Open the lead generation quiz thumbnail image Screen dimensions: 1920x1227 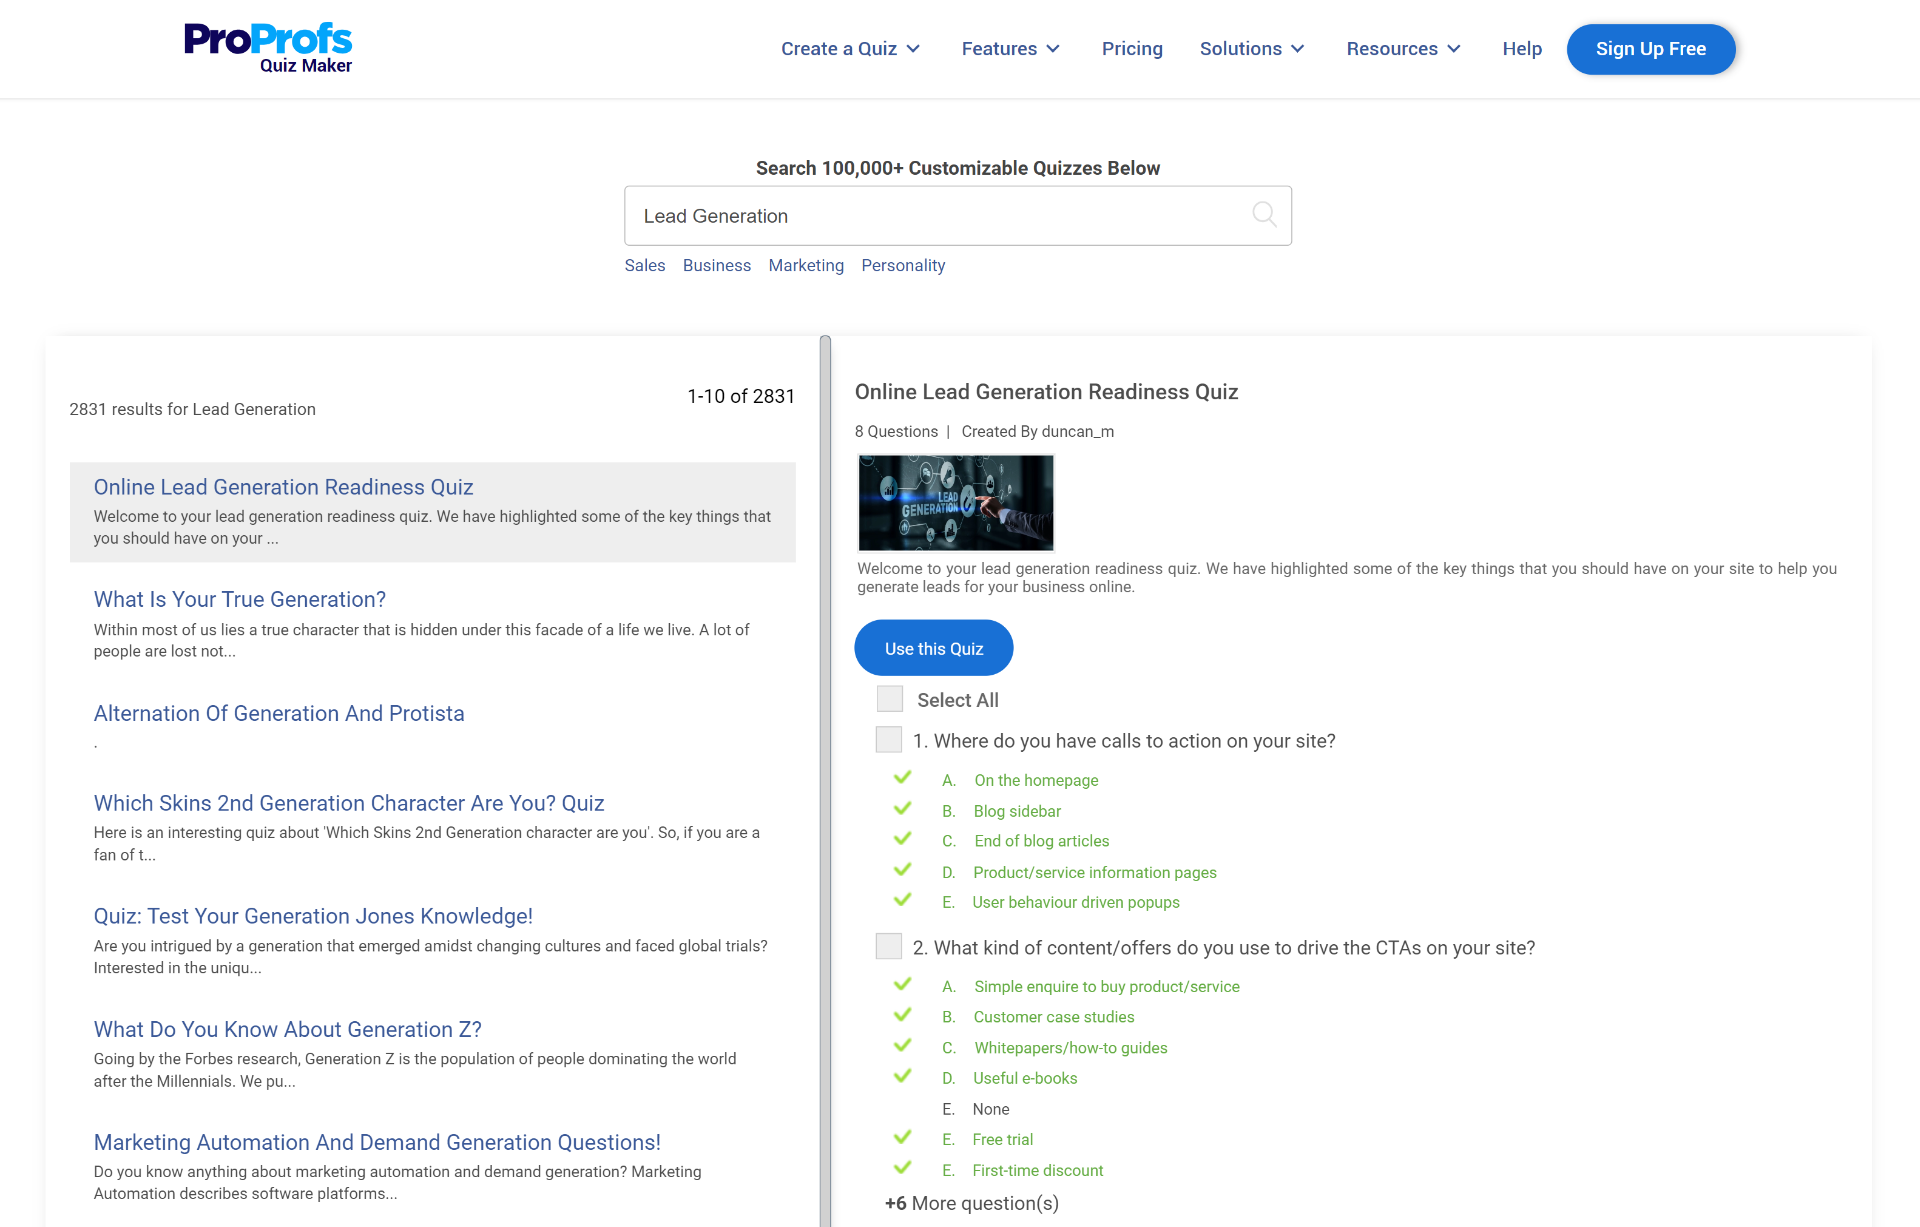tap(956, 503)
